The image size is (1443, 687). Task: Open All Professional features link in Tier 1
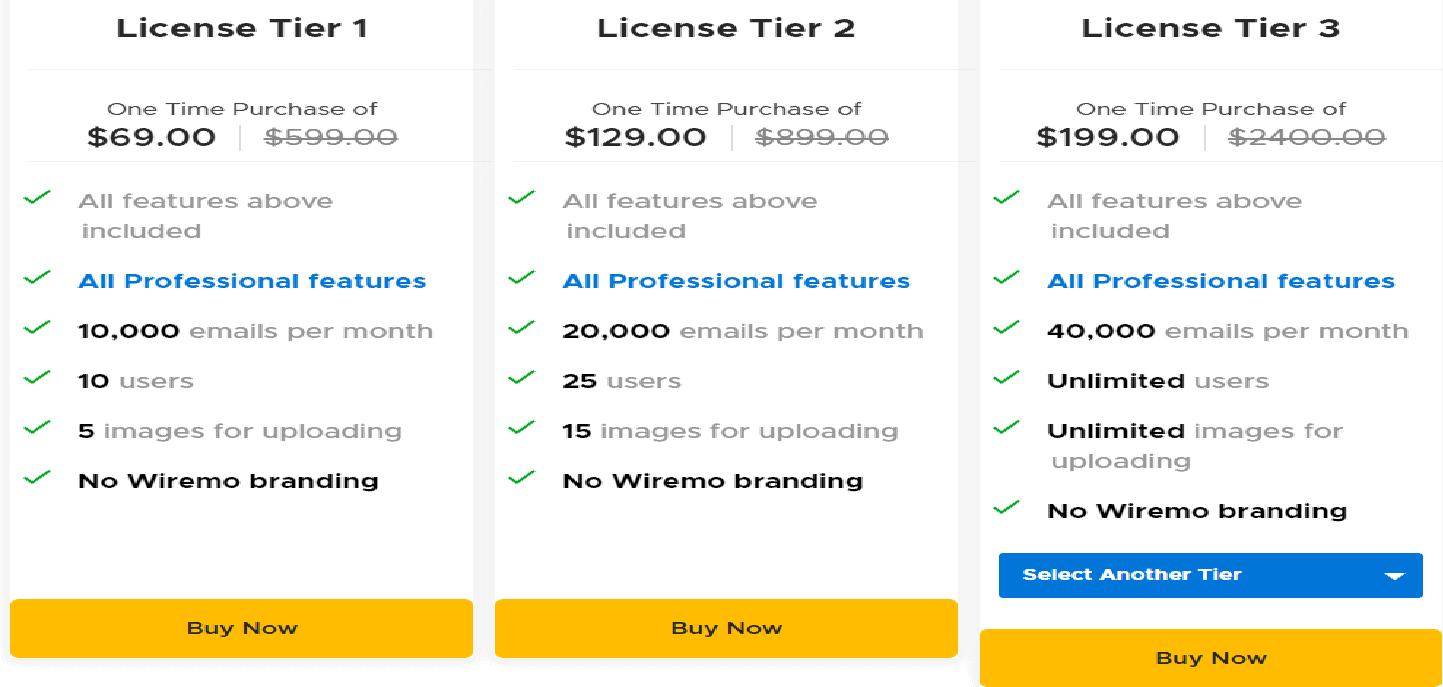pyautogui.click(x=251, y=280)
